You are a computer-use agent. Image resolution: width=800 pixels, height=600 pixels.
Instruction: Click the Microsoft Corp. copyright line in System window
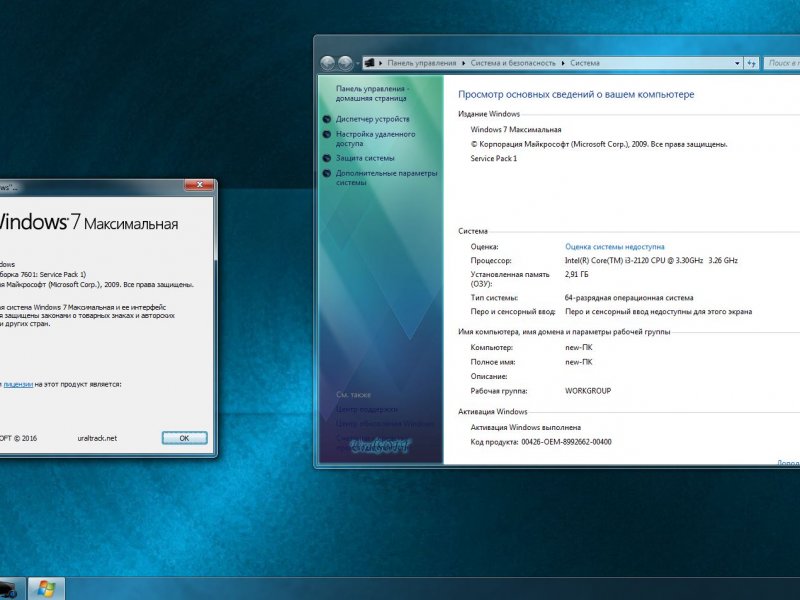coord(599,144)
